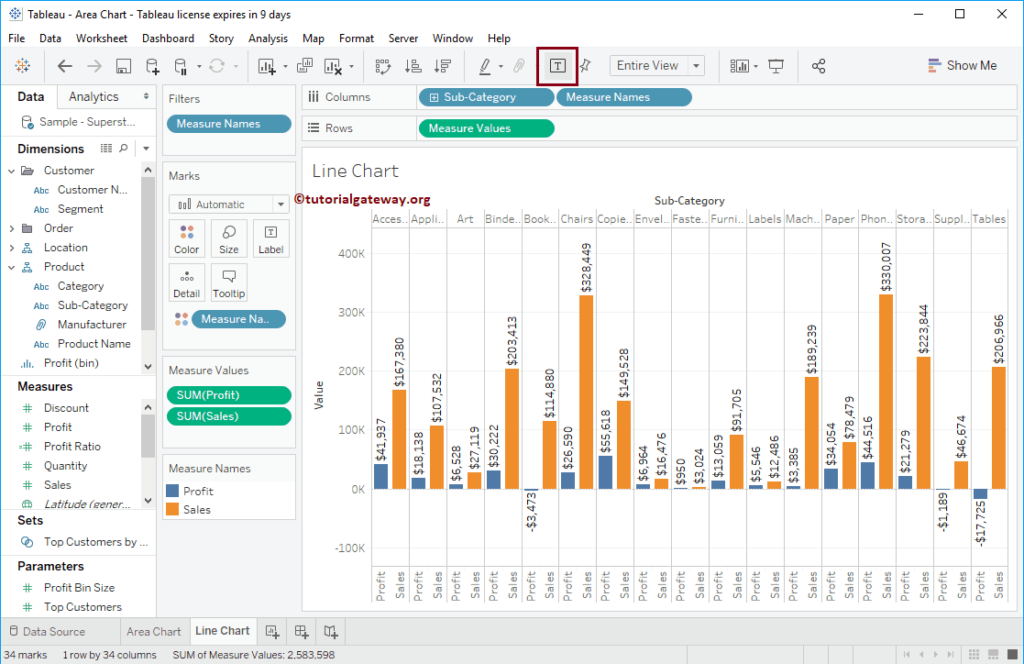Open the File menu
The height and width of the screenshot is (664, 1024).
pyautogui.click(x=16, y=39)
